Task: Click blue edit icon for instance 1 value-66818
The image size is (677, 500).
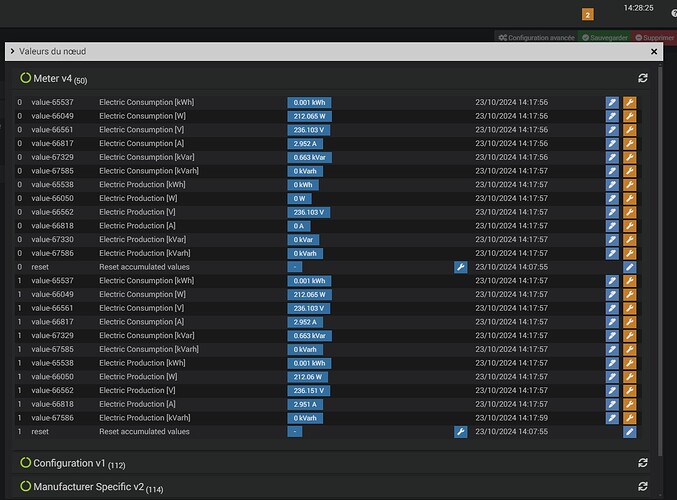Action: point(612,404)
